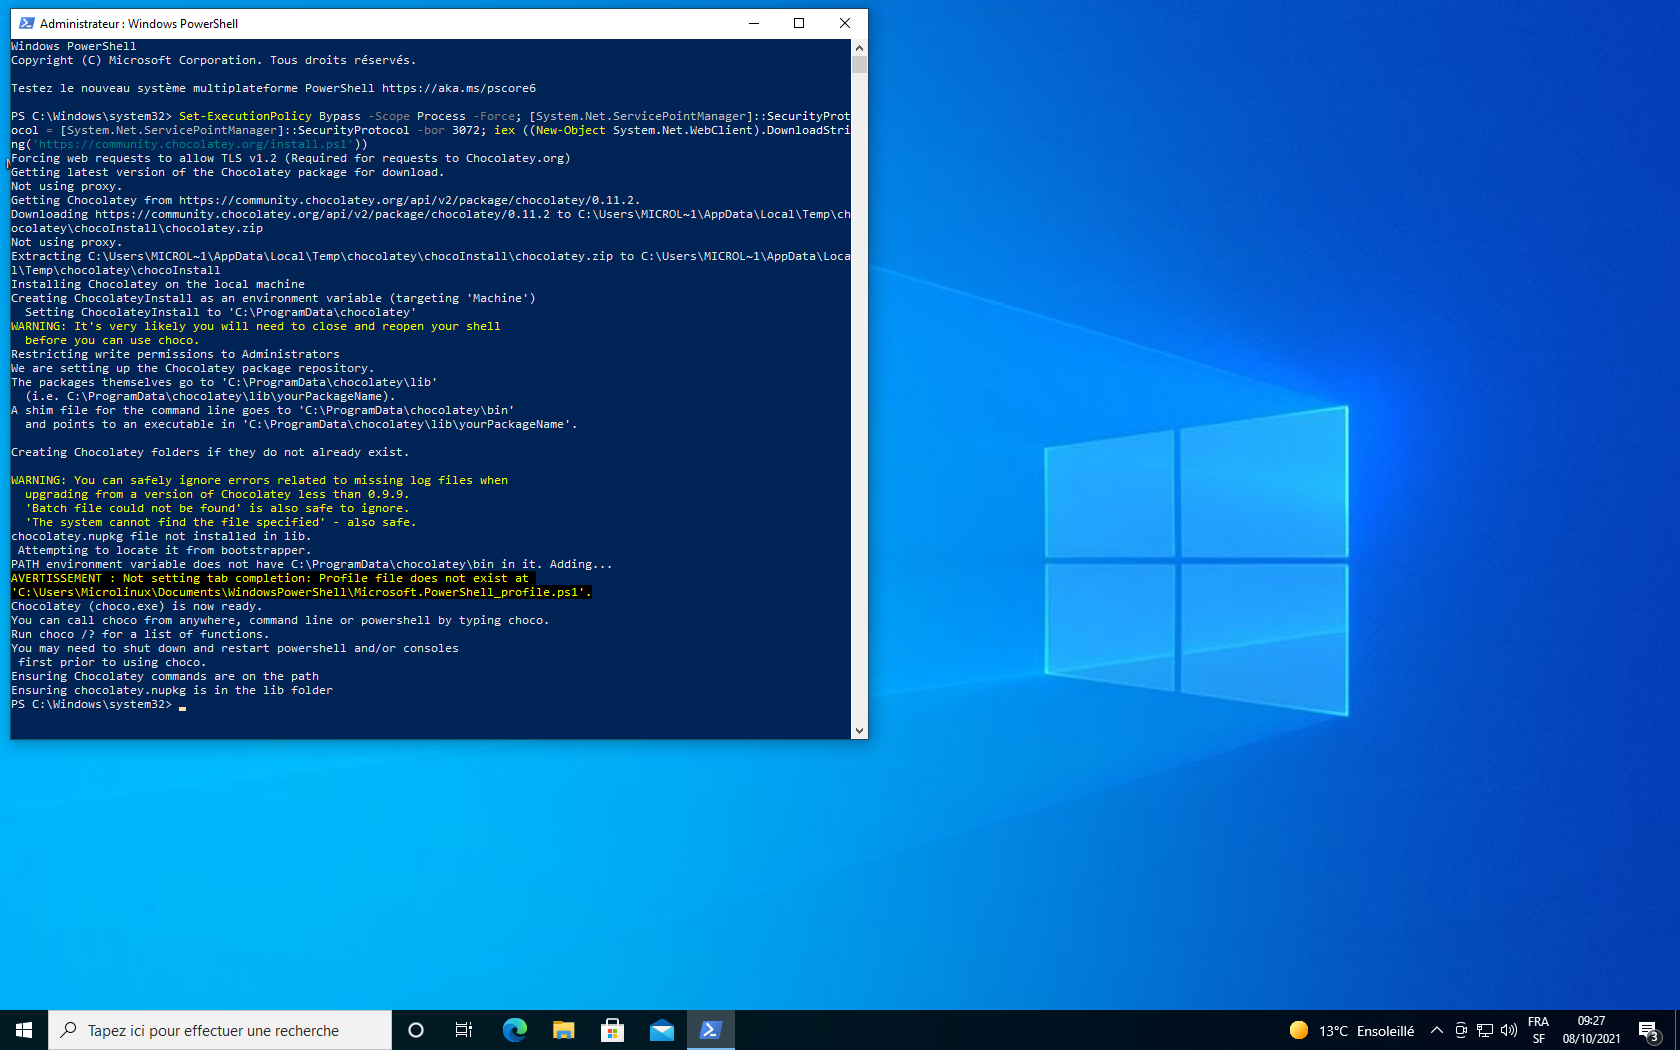Screen dimensions: 1680x1050
Task: Click the PowerShell scrollbar up arrow
Action: pos(859,47)
